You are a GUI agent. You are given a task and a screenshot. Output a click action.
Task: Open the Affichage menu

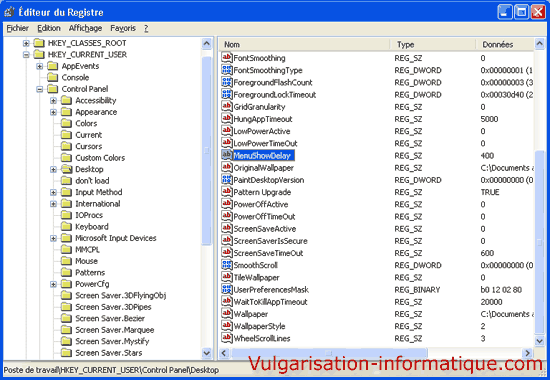(85, 28)
